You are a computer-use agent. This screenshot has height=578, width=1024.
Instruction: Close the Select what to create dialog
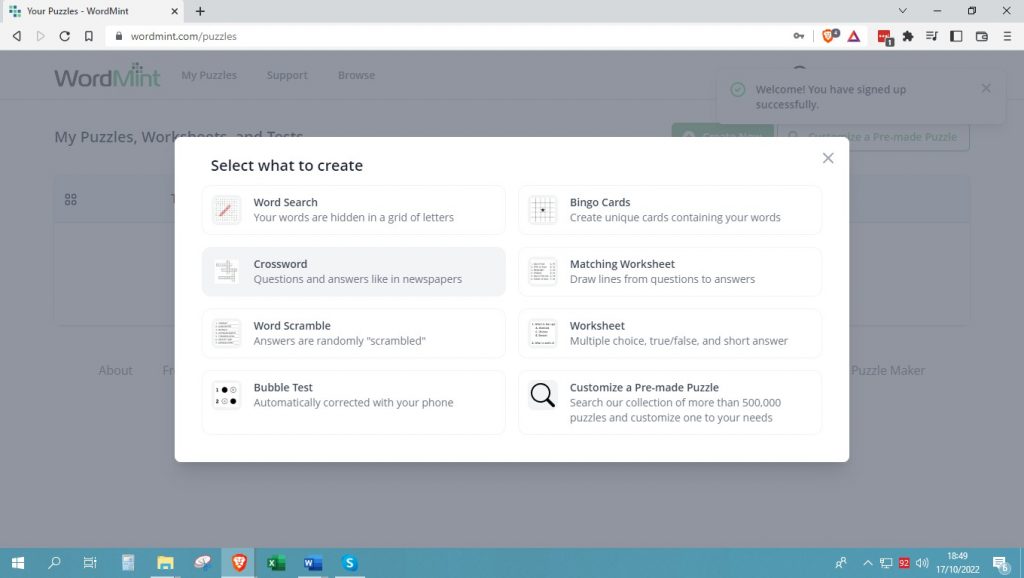pyautogui.click(x=828, y=158)
